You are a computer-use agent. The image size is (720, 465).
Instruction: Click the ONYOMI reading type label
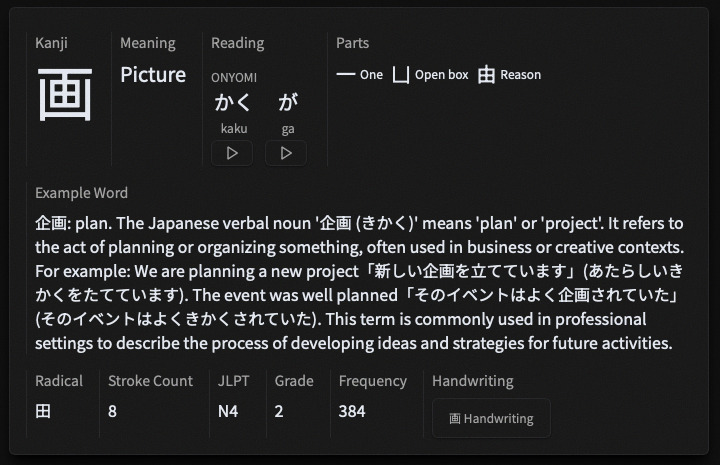[x=234, y=77]
